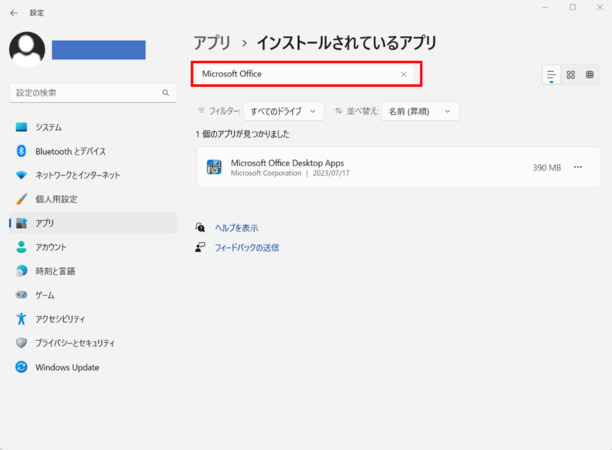Click the アプリ breadcrumb link
Image resolution: width=612 pixels, height=450 pixels.
click(212, 43)
